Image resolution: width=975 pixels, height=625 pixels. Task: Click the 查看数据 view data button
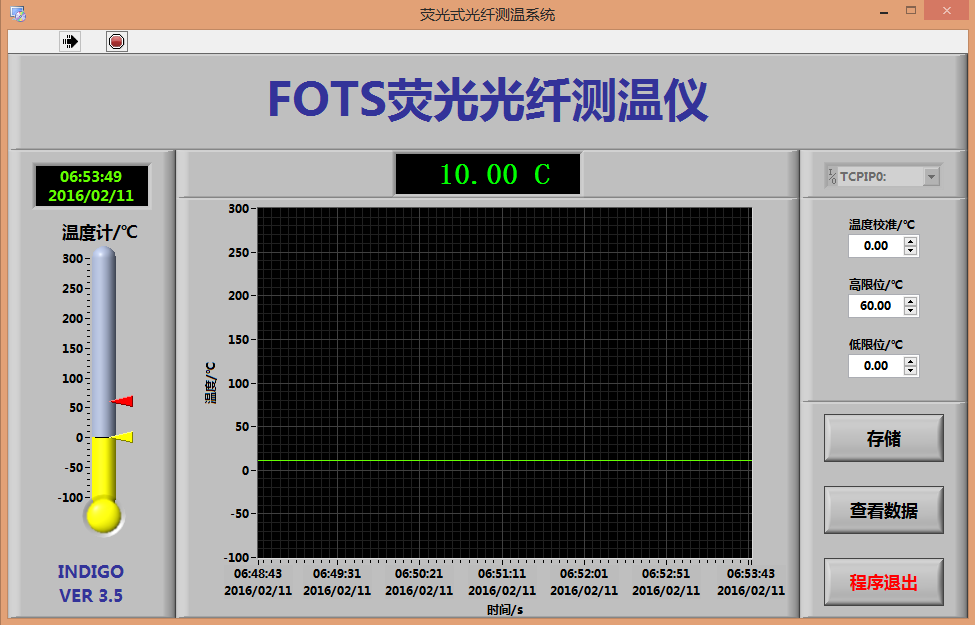pos(884,511)
